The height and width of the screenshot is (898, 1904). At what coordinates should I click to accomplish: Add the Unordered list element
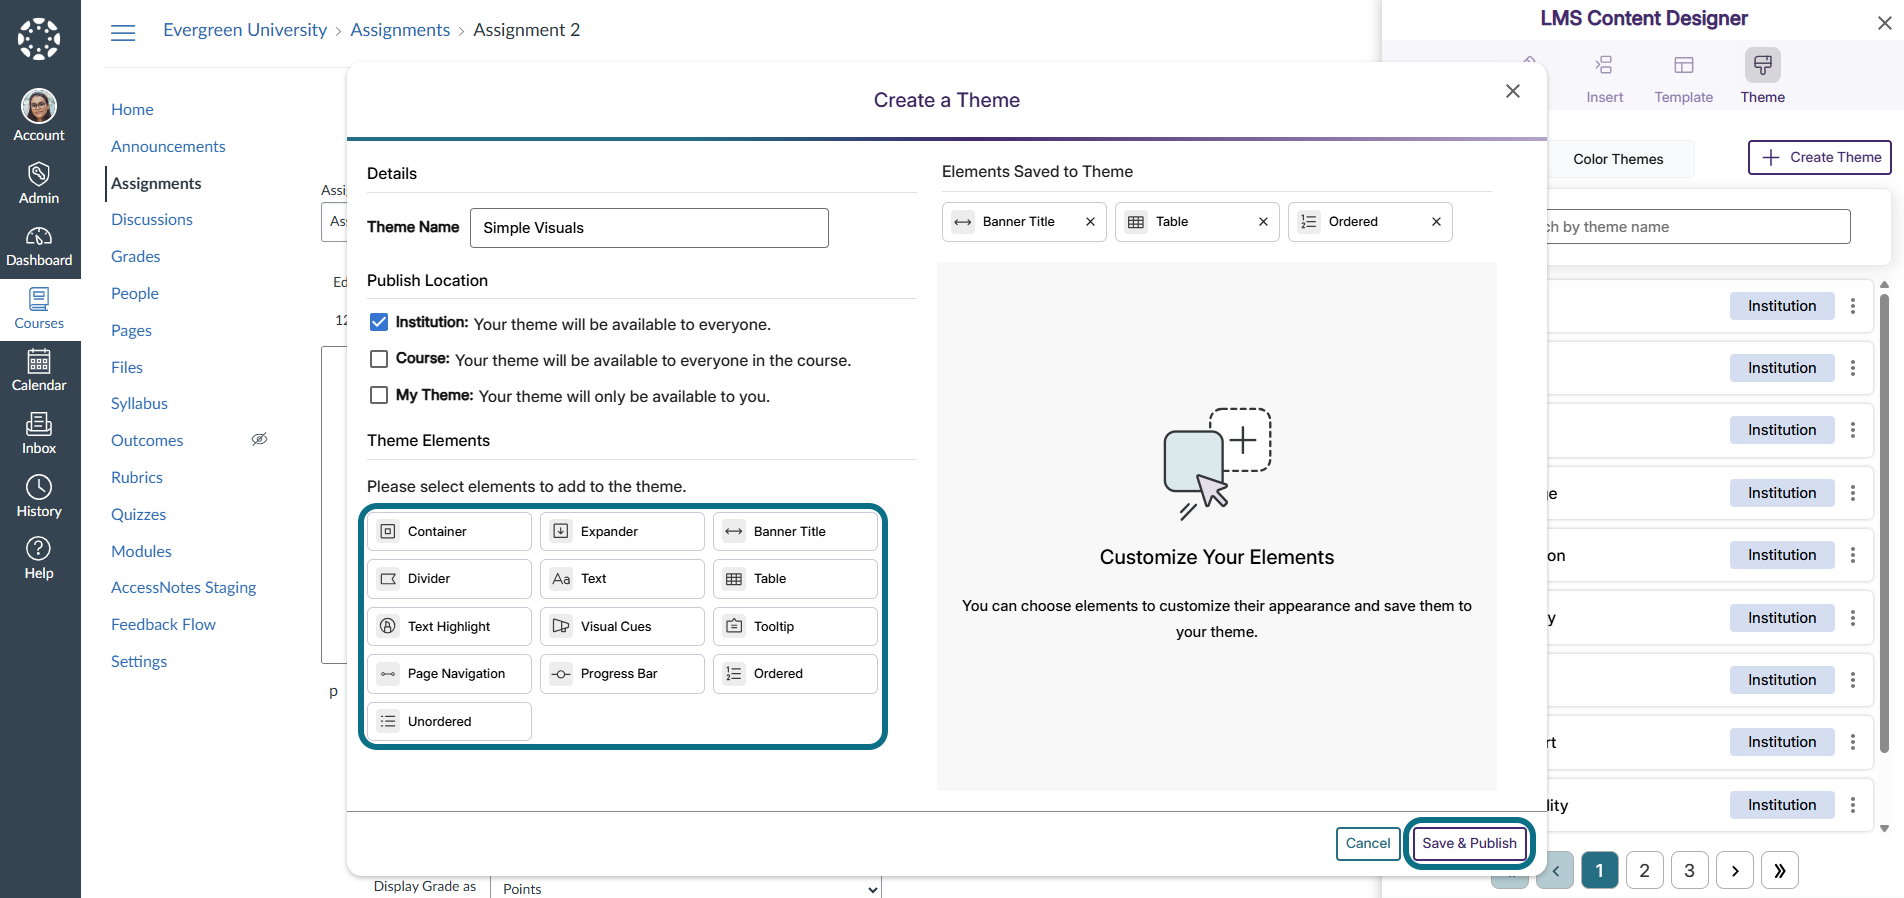click(x=449, y=721)
